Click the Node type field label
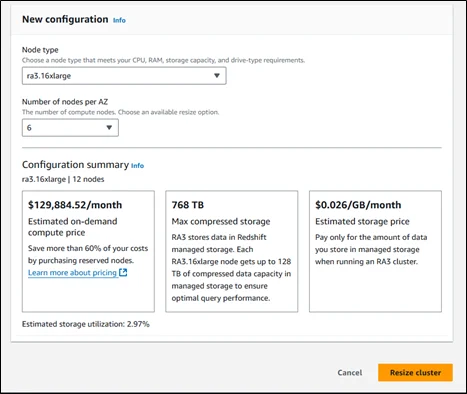The height and width of the screenshot is (394, 467). [40, 50]
